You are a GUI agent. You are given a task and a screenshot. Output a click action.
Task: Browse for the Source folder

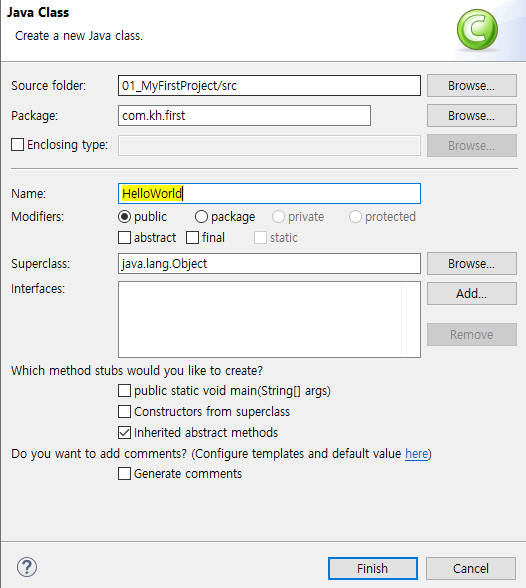pos(472,86)
